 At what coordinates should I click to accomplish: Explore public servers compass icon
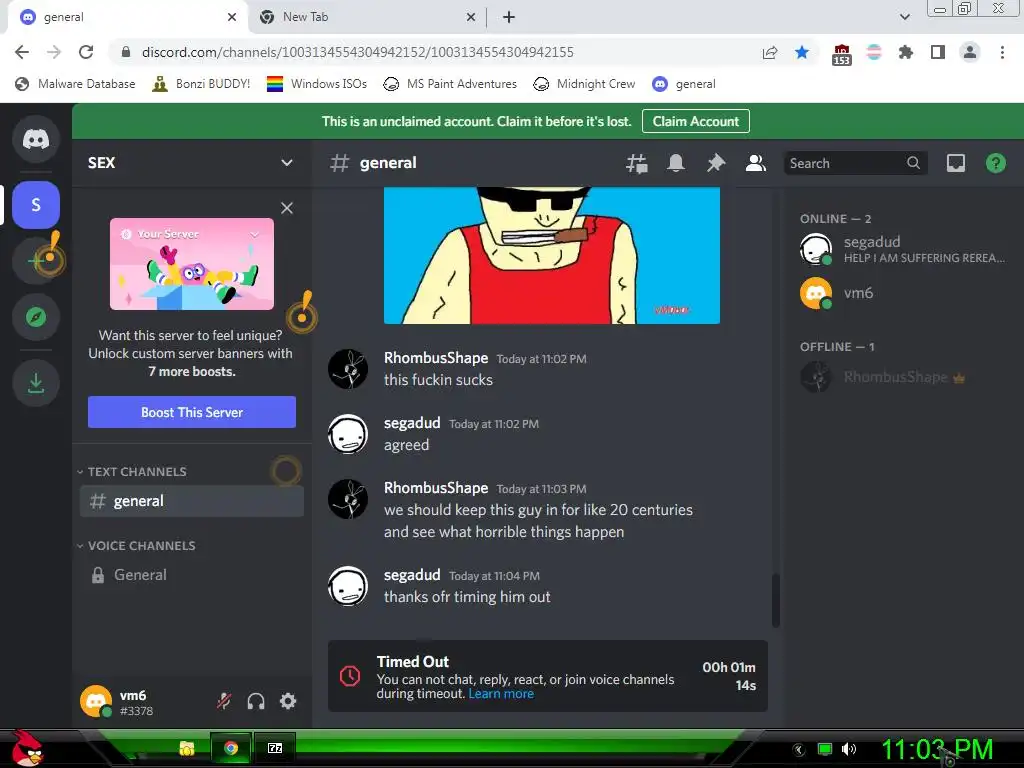(x=36, y=317)
